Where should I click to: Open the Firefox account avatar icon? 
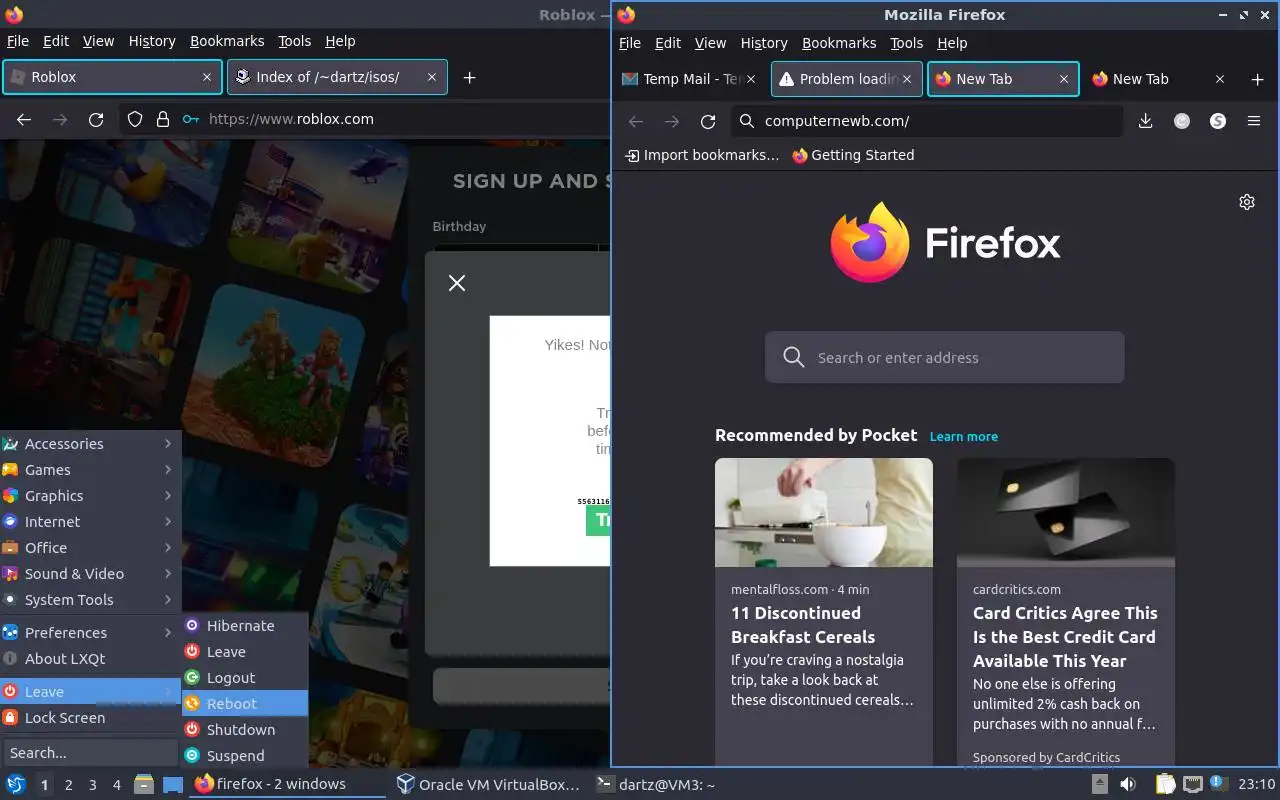point(1182,121)
